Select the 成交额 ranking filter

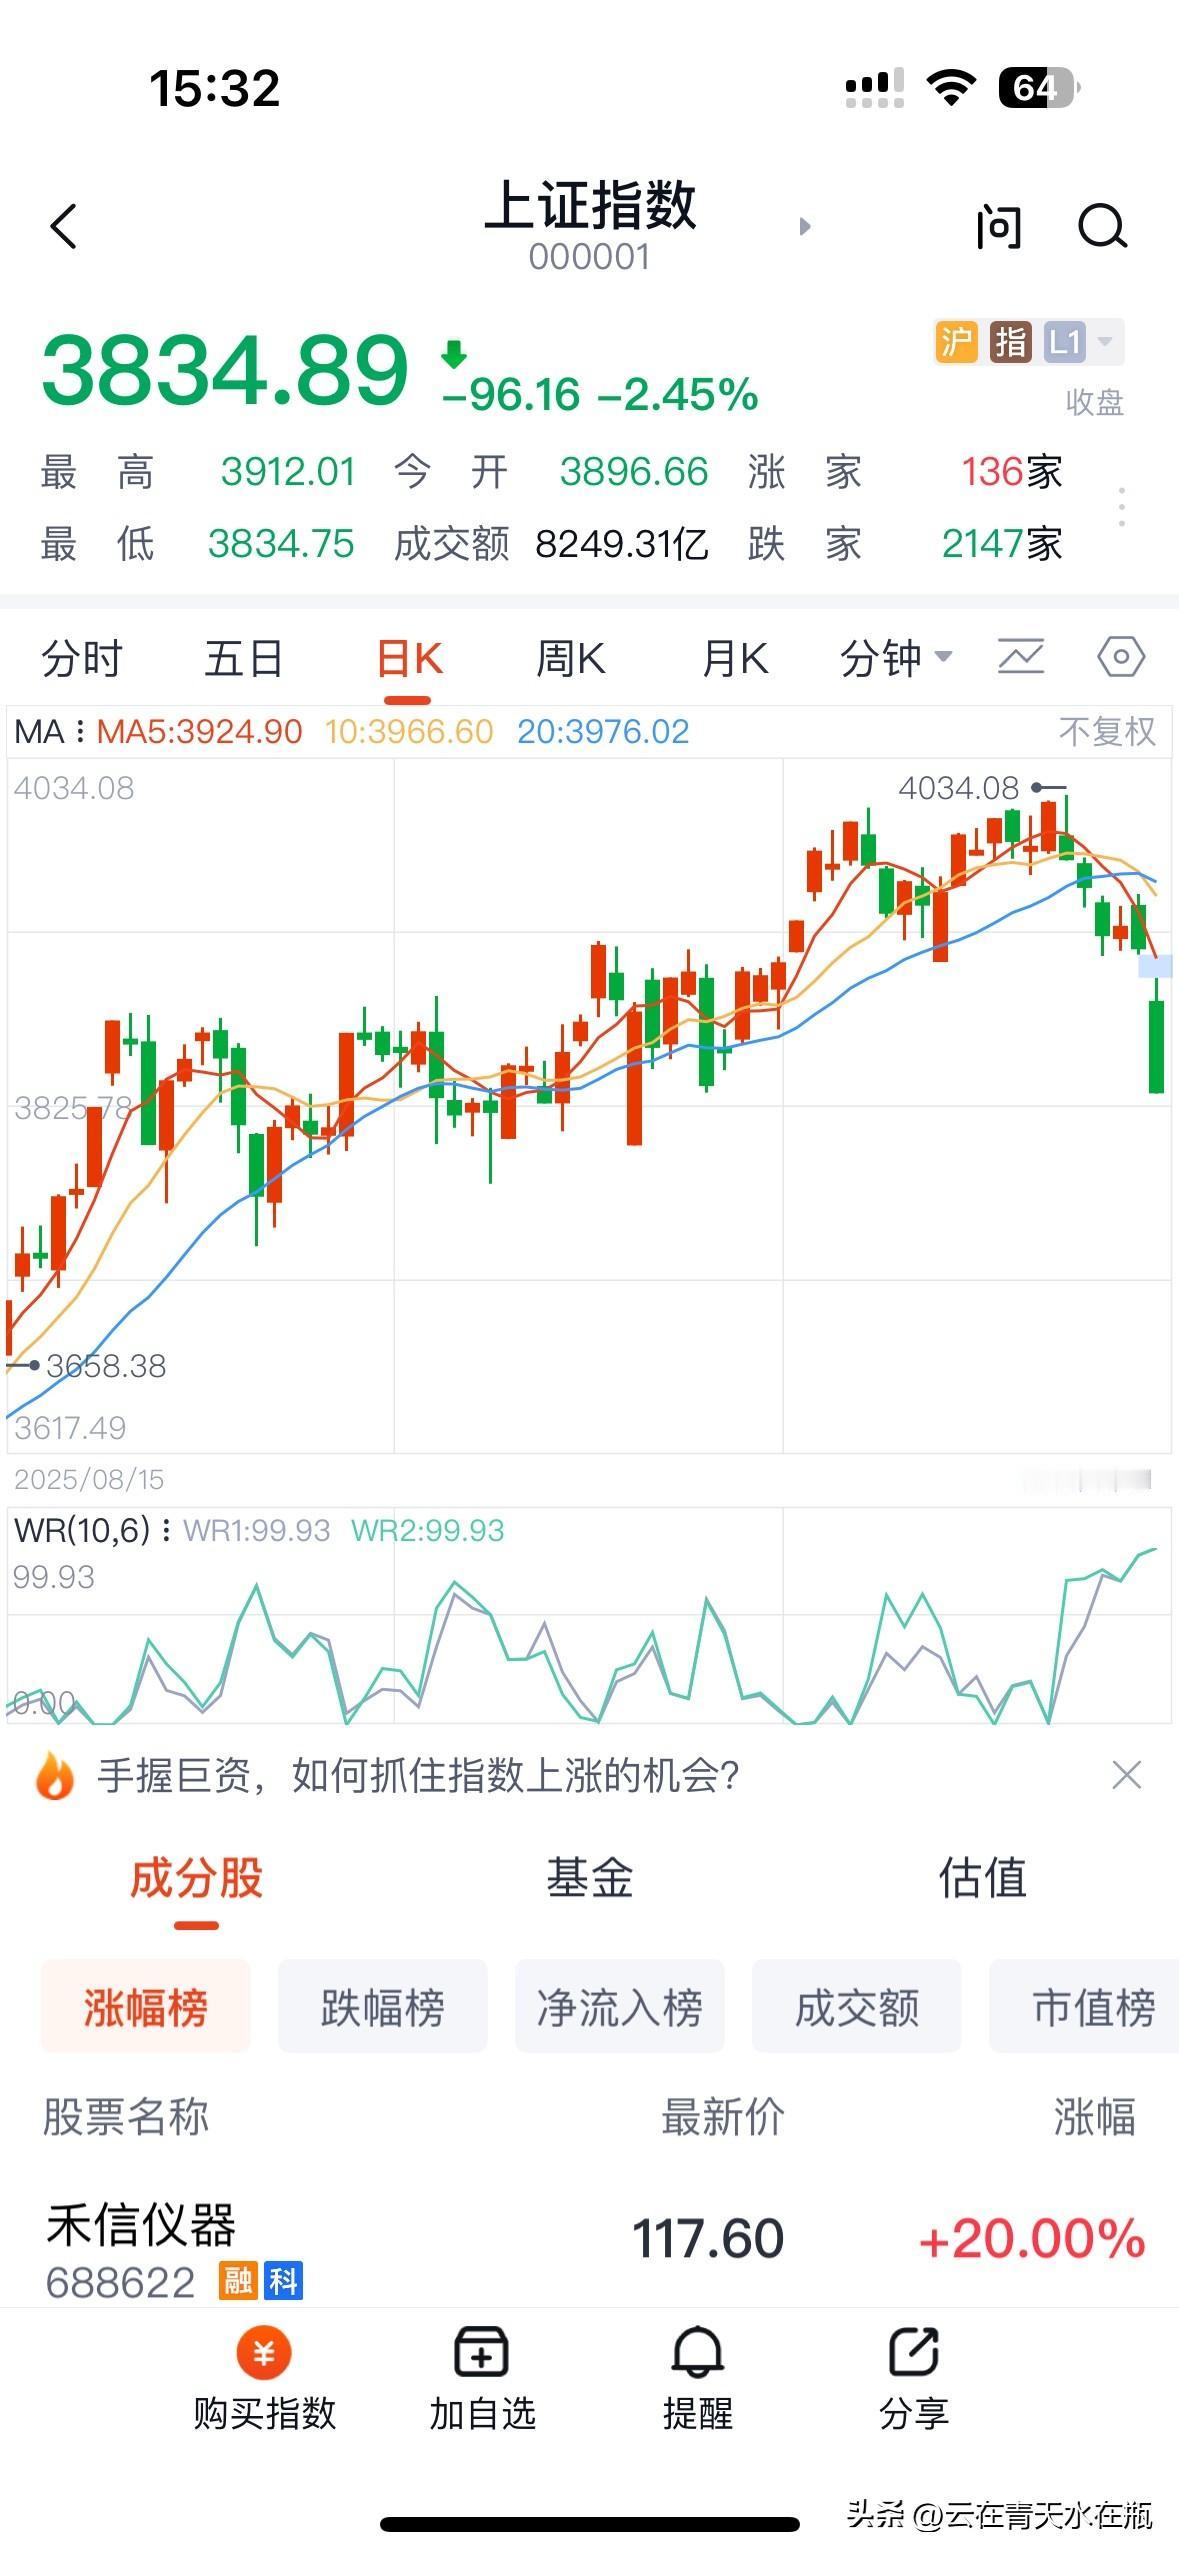856,2007
